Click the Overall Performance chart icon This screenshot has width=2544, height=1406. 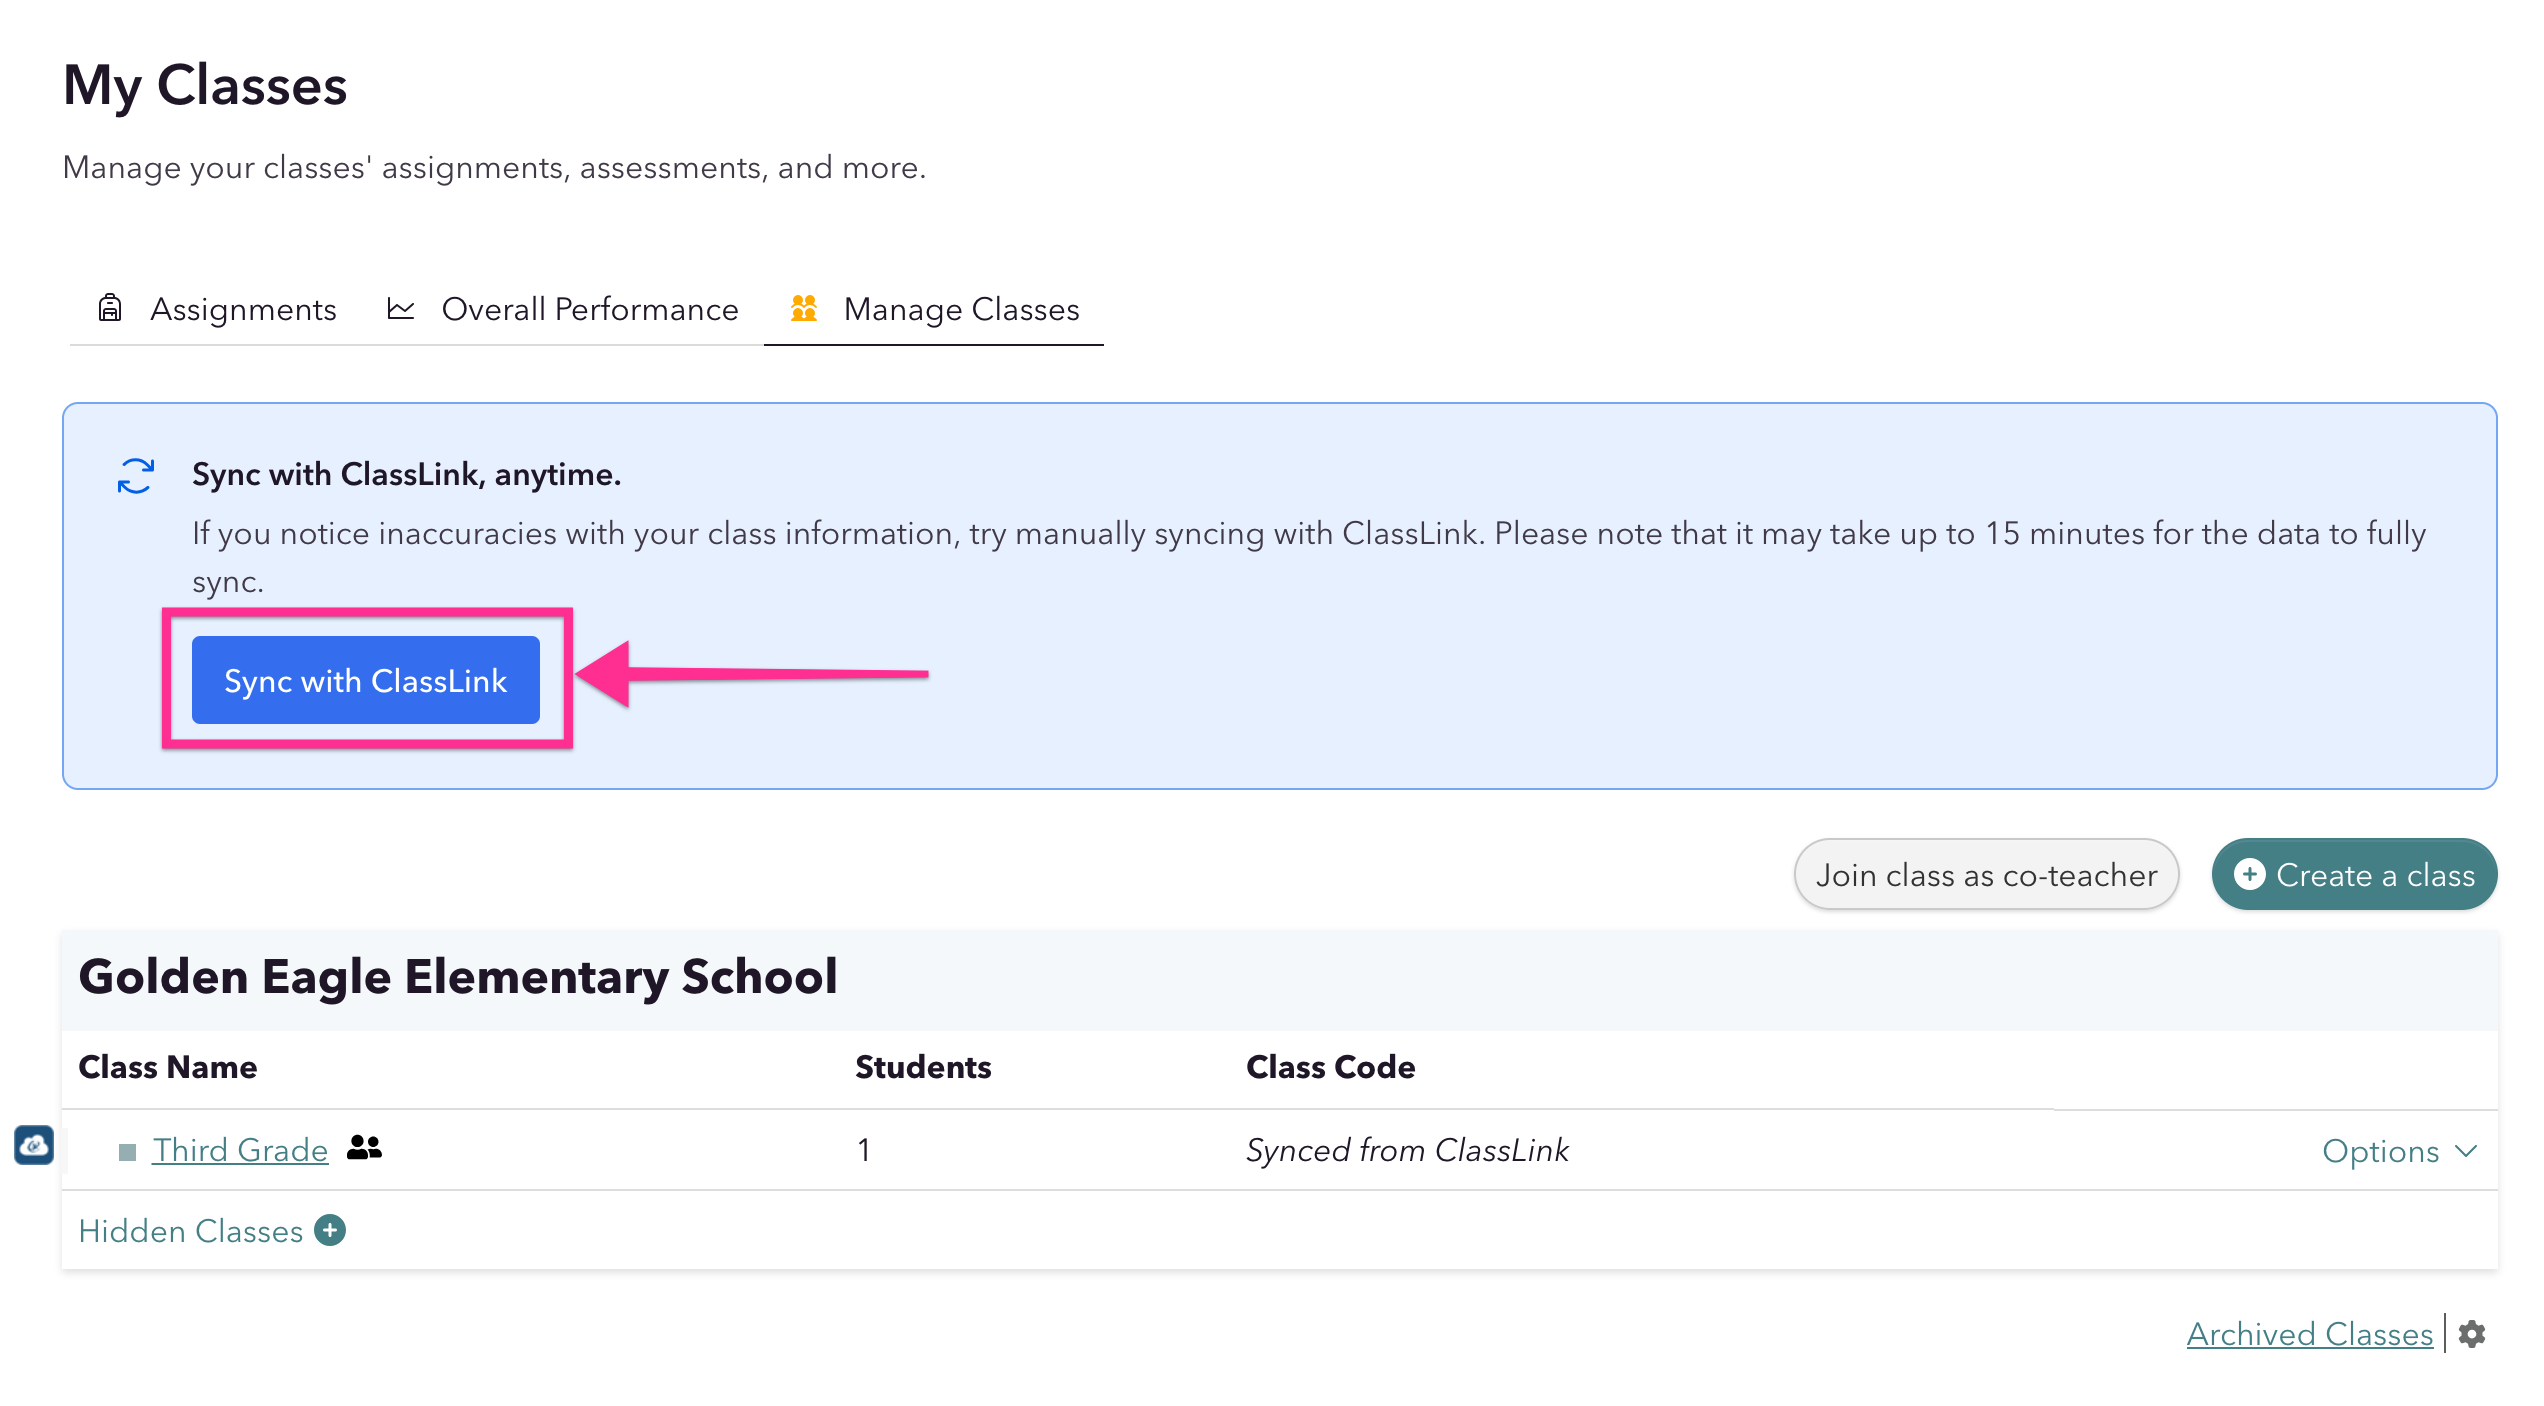pos(400,309)
